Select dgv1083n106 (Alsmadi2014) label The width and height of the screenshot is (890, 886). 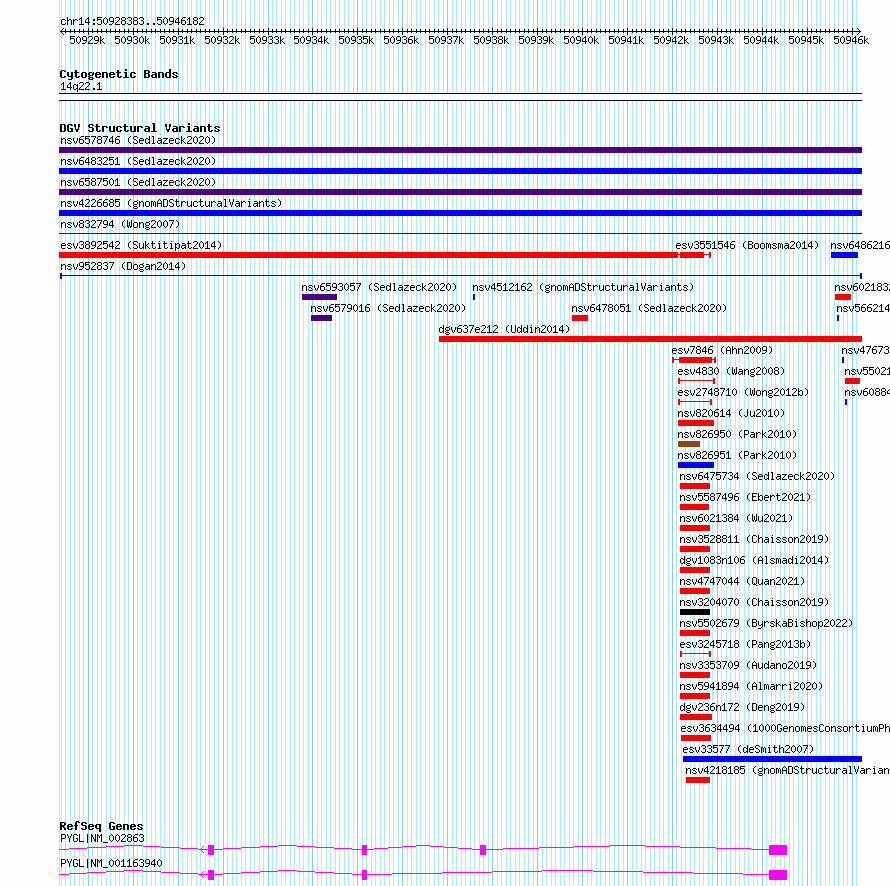coord(754,560)
